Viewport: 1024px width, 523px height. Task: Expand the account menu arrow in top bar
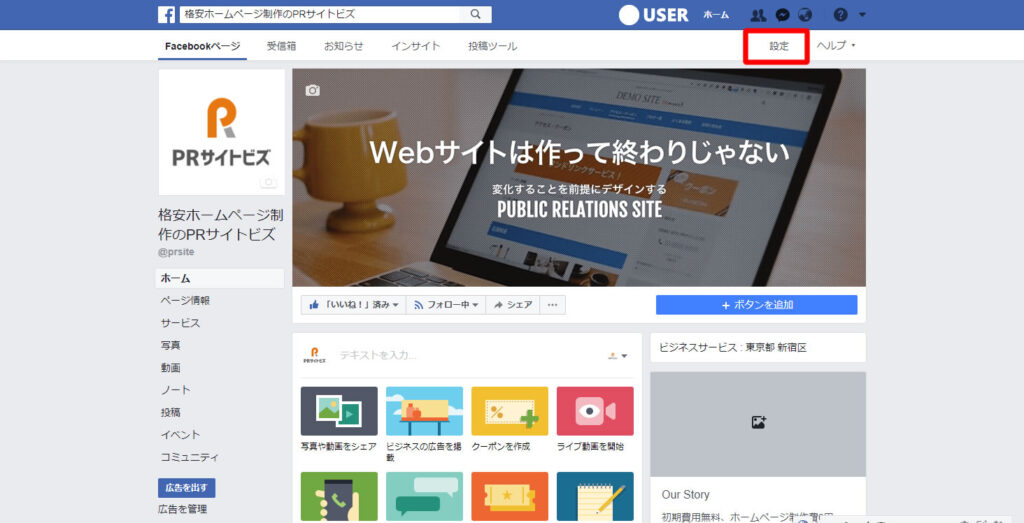tap(862, 15)
